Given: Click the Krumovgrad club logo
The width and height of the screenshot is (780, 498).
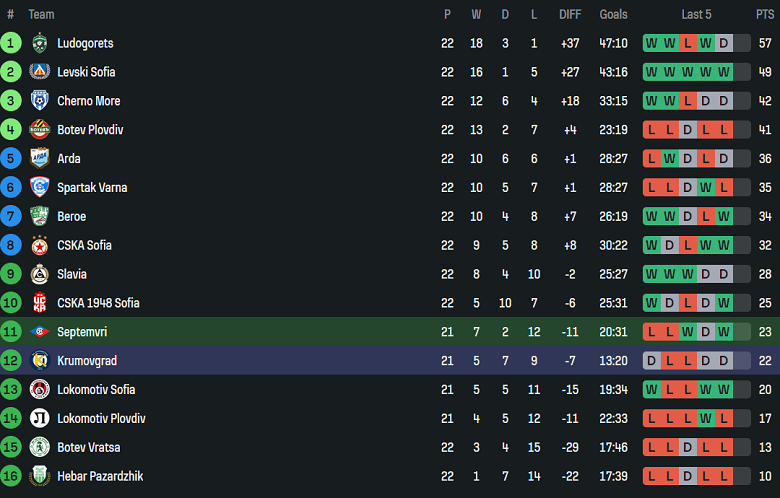Looking at the screenshot, I should click(x=39, y=361).
